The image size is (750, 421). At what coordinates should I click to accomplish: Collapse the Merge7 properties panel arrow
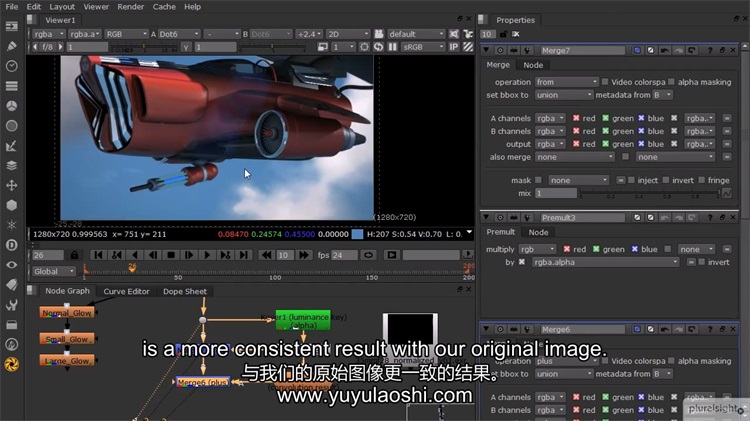(486, 50)
